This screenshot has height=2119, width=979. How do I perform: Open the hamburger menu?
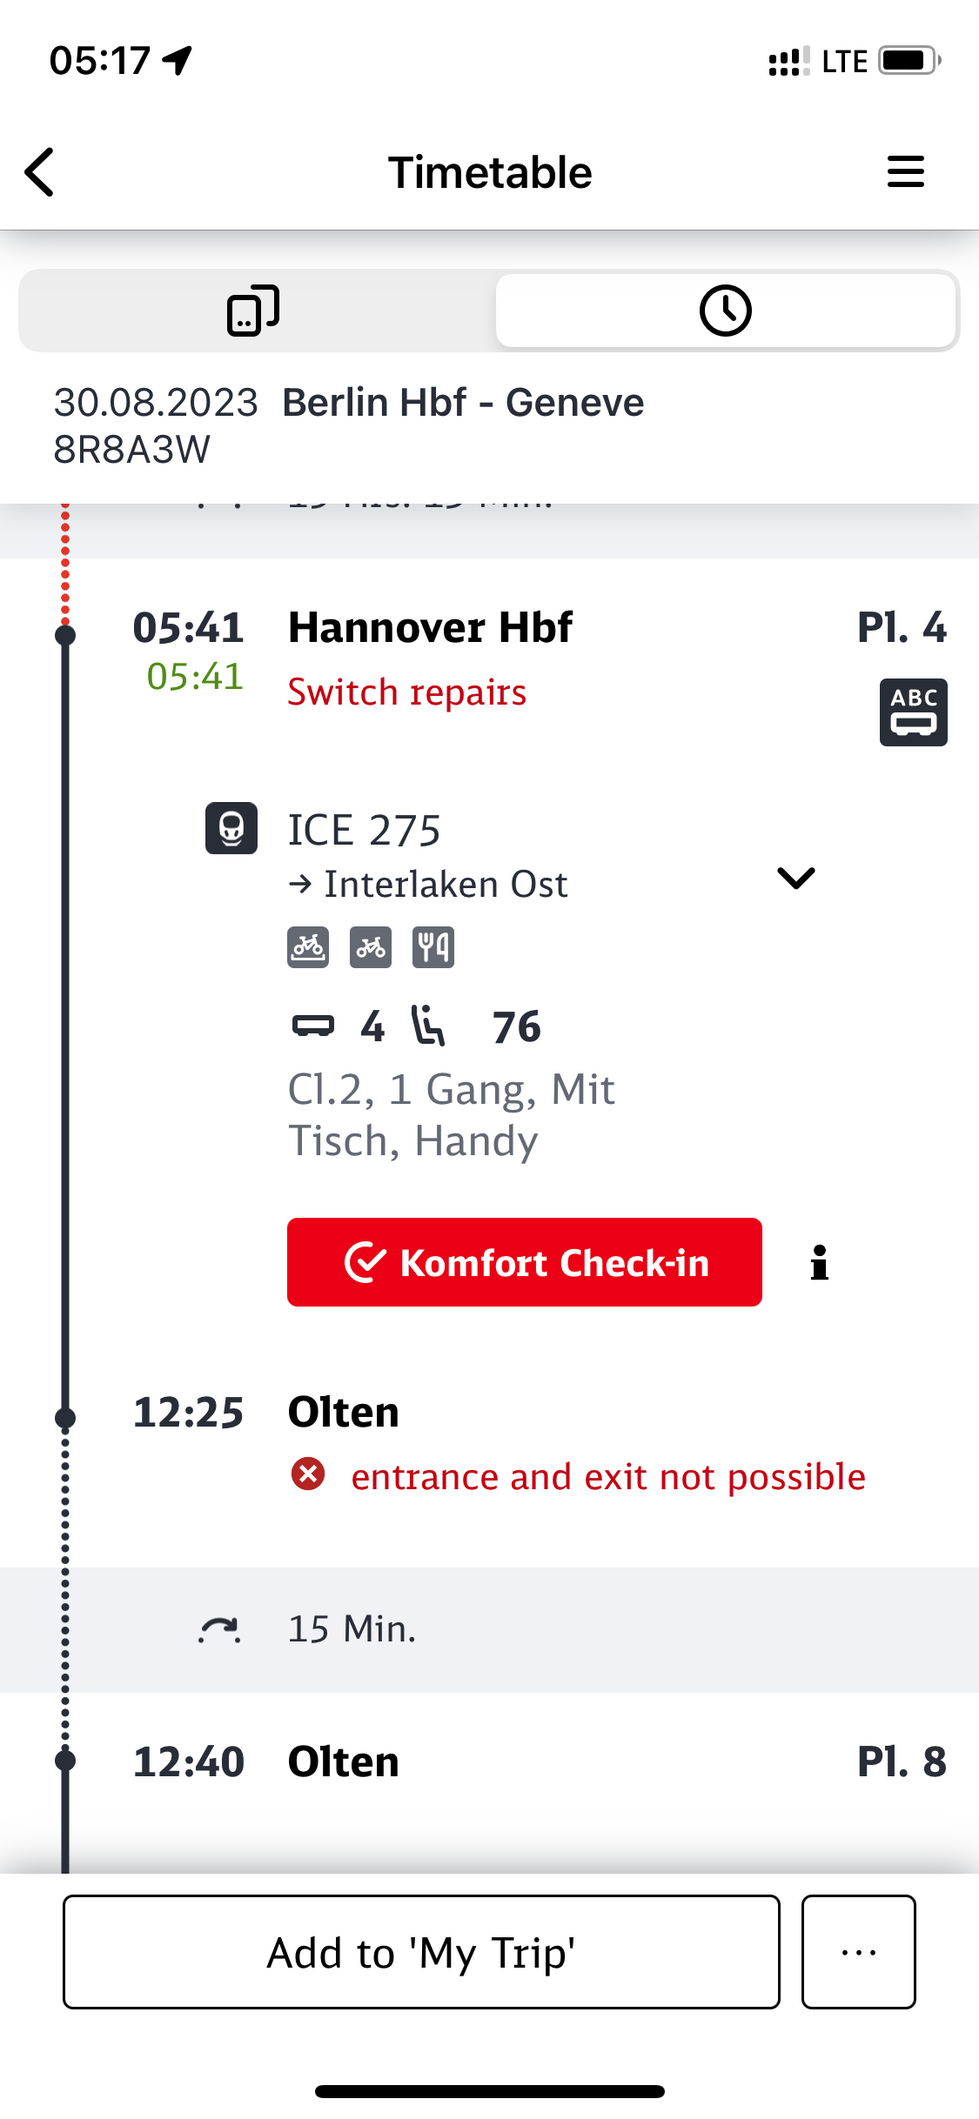click(905, 172)
